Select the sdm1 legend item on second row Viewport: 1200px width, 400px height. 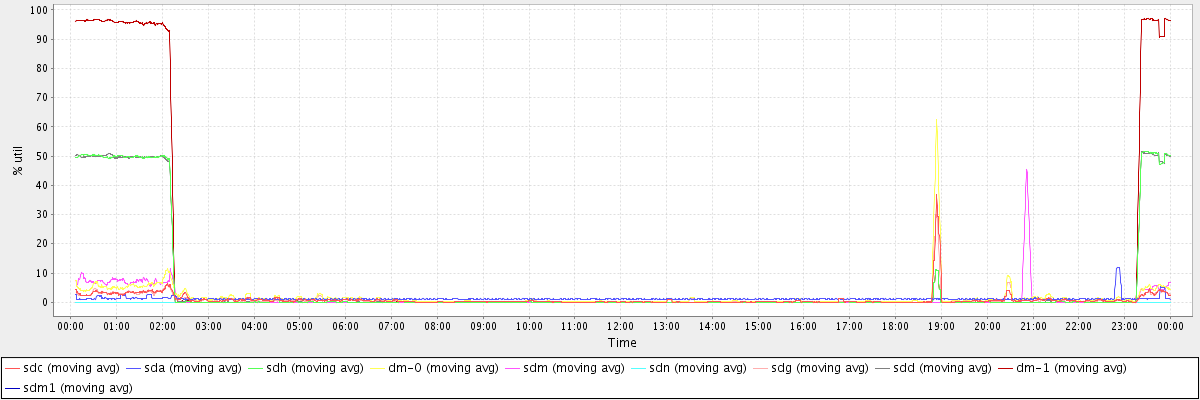click(69, 388)
